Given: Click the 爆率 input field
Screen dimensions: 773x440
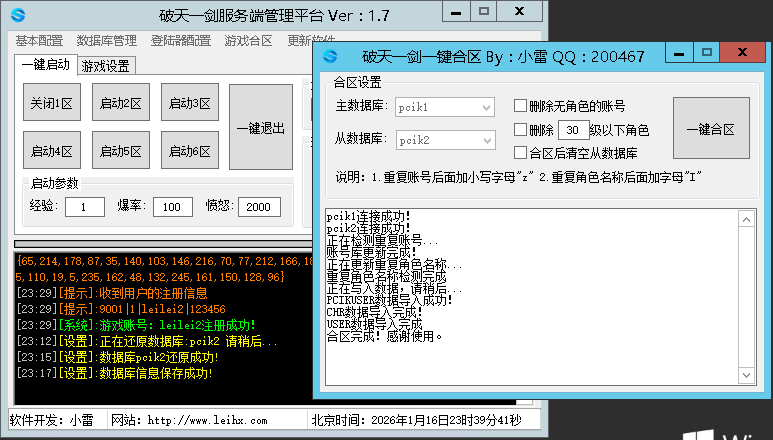Looking at the screenshot, I should [172, 207].
